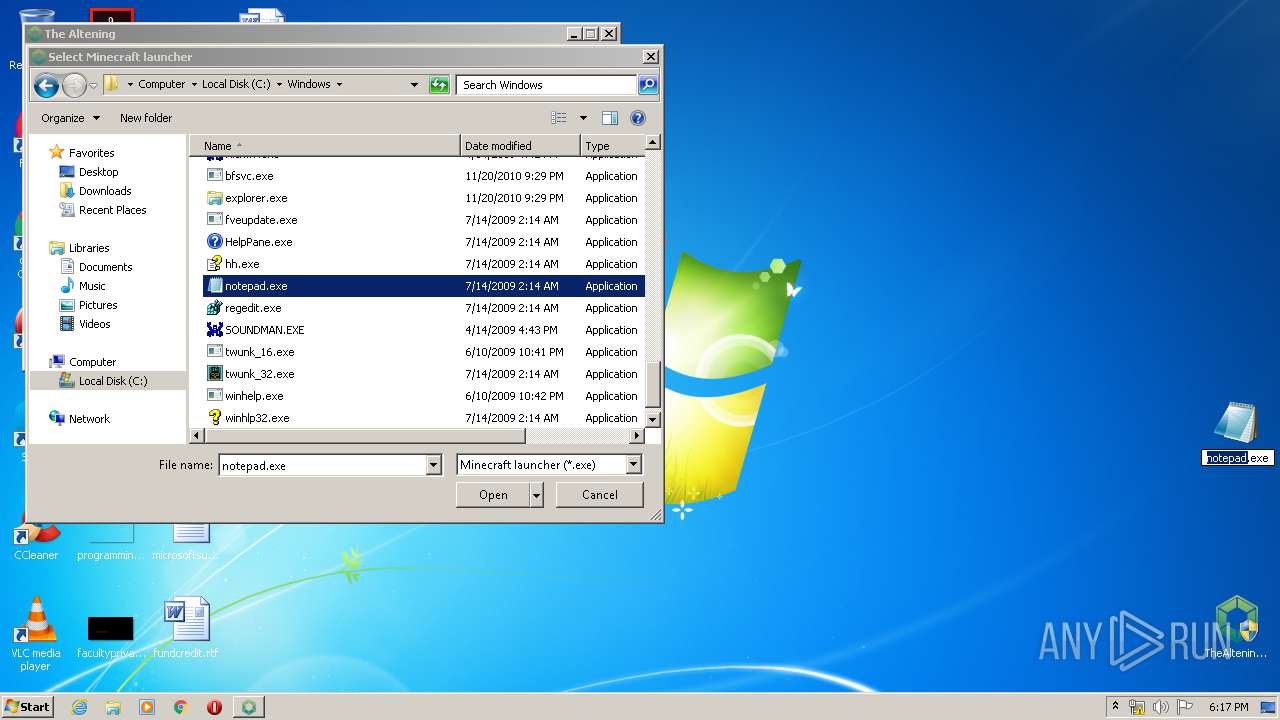
Task: Open Recent Places in the navigation pane
Action: (112, 210)
